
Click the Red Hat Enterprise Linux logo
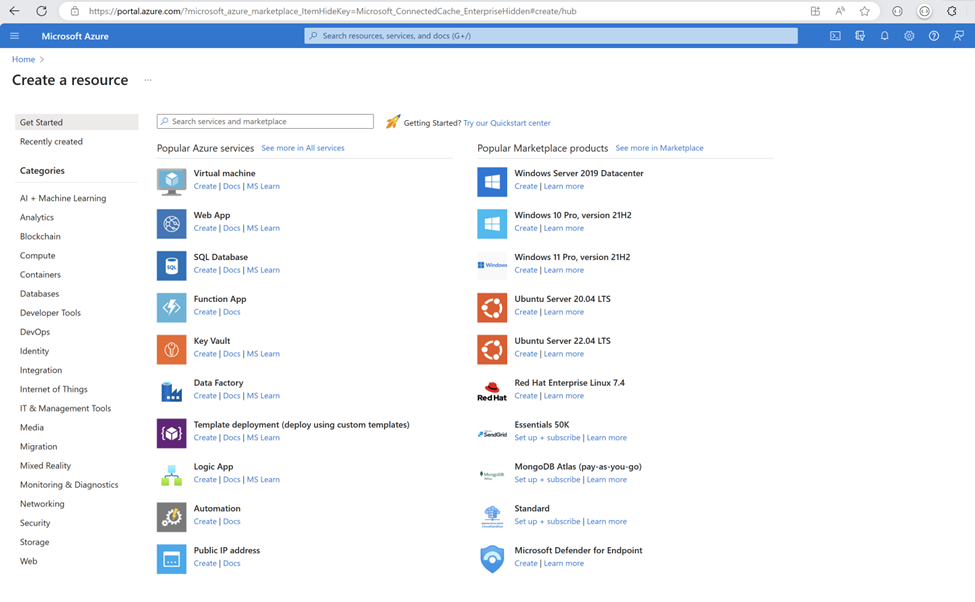[492, 391]
